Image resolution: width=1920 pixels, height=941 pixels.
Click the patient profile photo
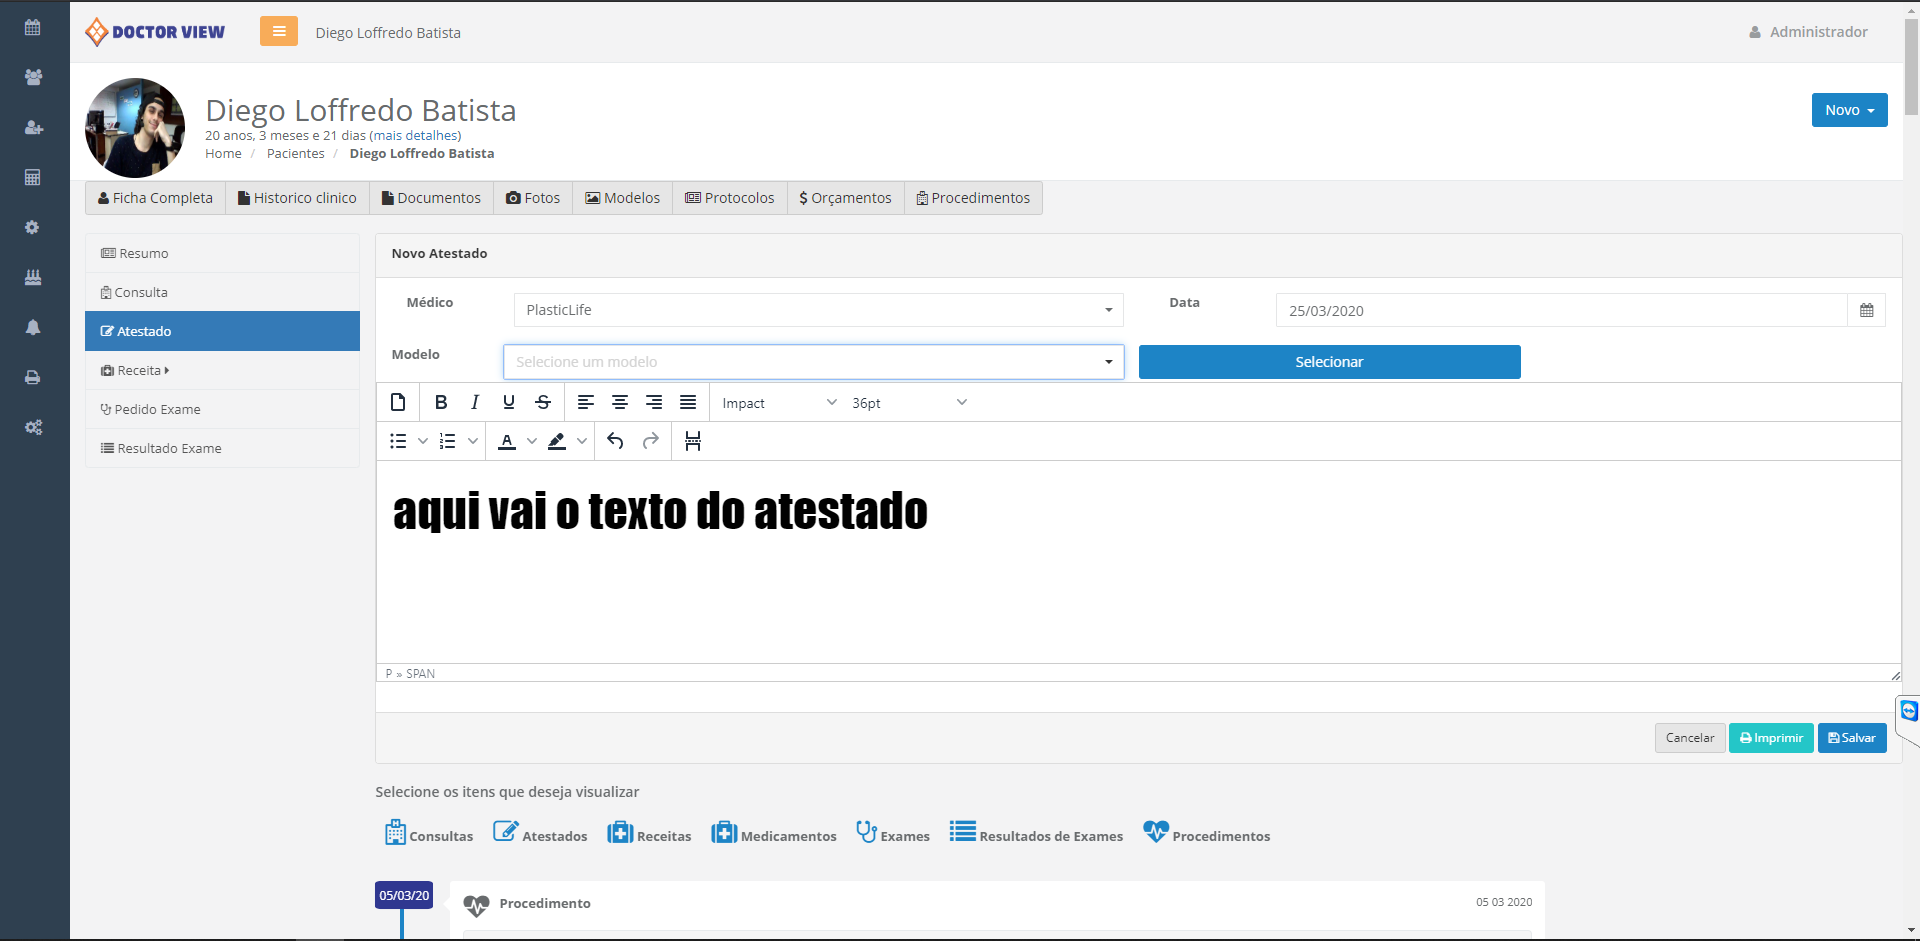point(135,128)
